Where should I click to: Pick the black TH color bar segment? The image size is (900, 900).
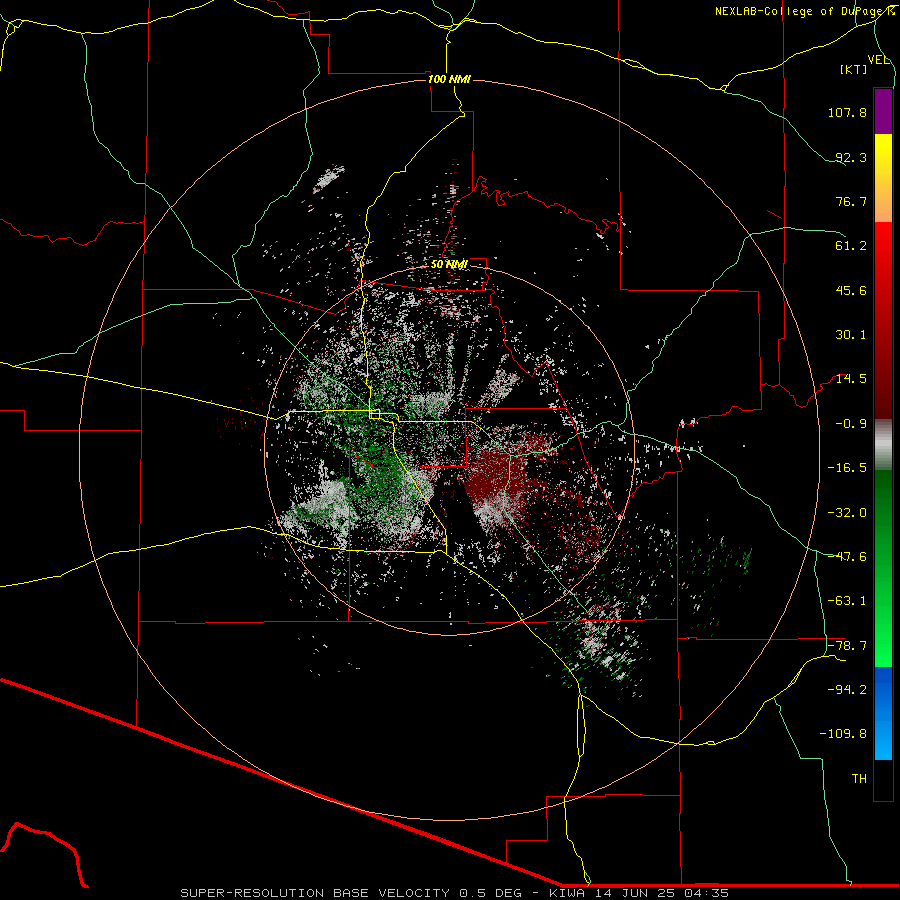click(x=883, y=779)
